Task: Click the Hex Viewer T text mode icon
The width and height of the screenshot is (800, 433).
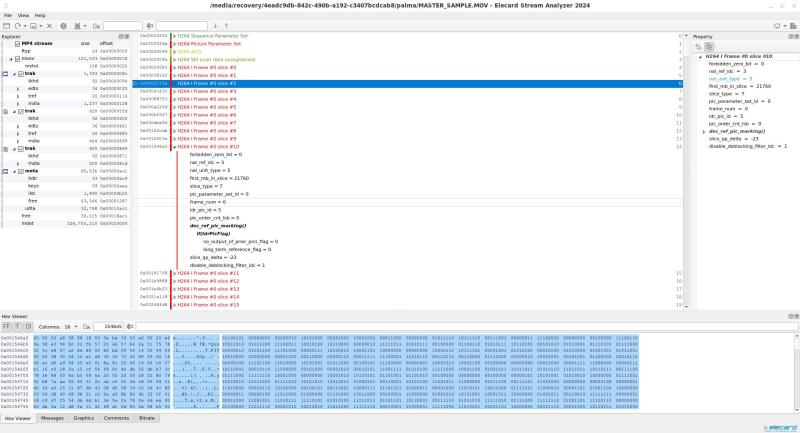Action: coord(17,326)
